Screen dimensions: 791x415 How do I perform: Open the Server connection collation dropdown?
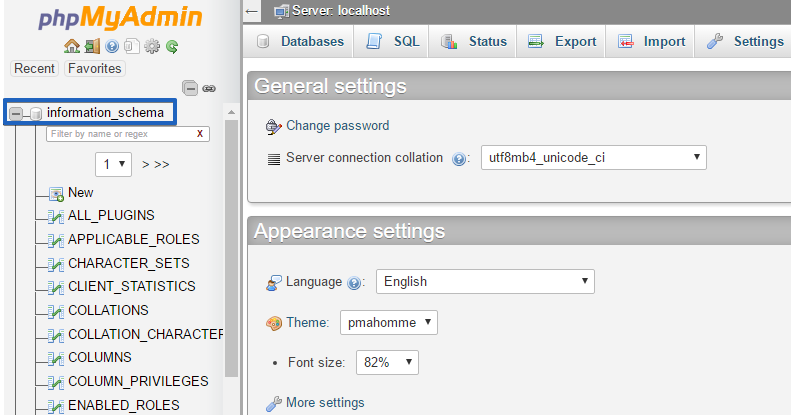point(593,157)
